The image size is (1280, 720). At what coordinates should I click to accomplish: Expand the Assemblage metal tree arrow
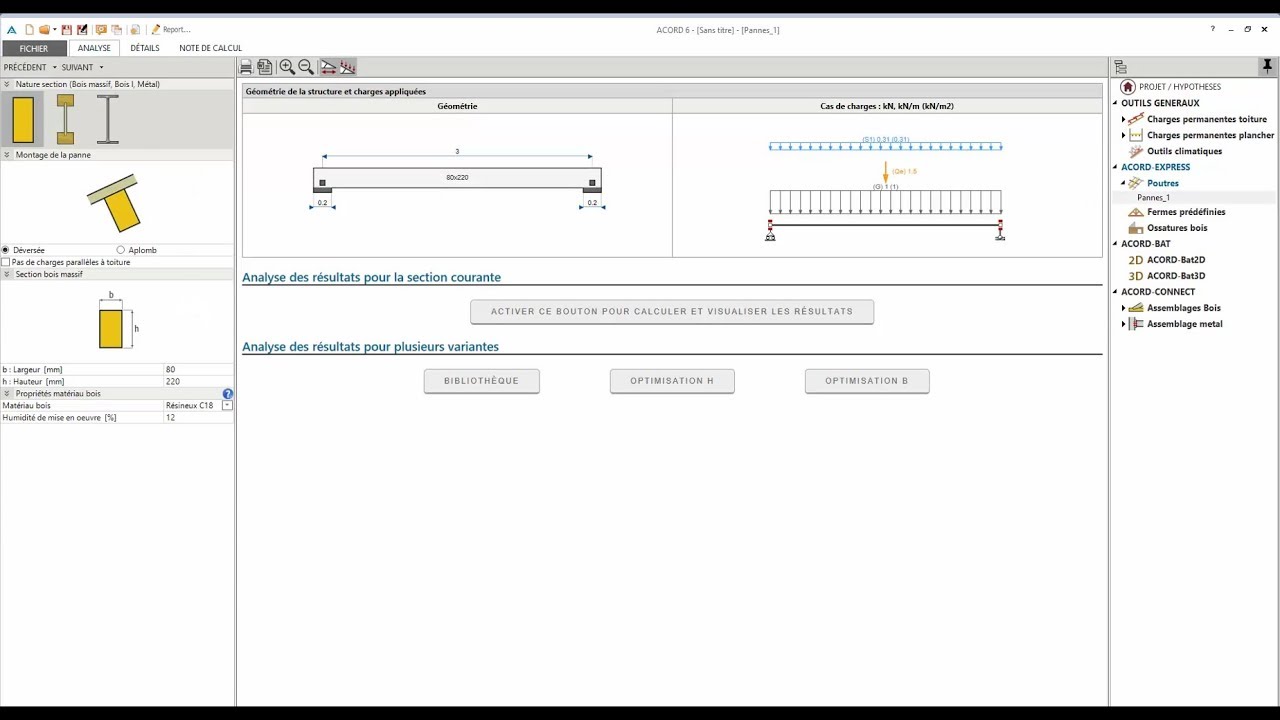click(x=1123, y=324)
